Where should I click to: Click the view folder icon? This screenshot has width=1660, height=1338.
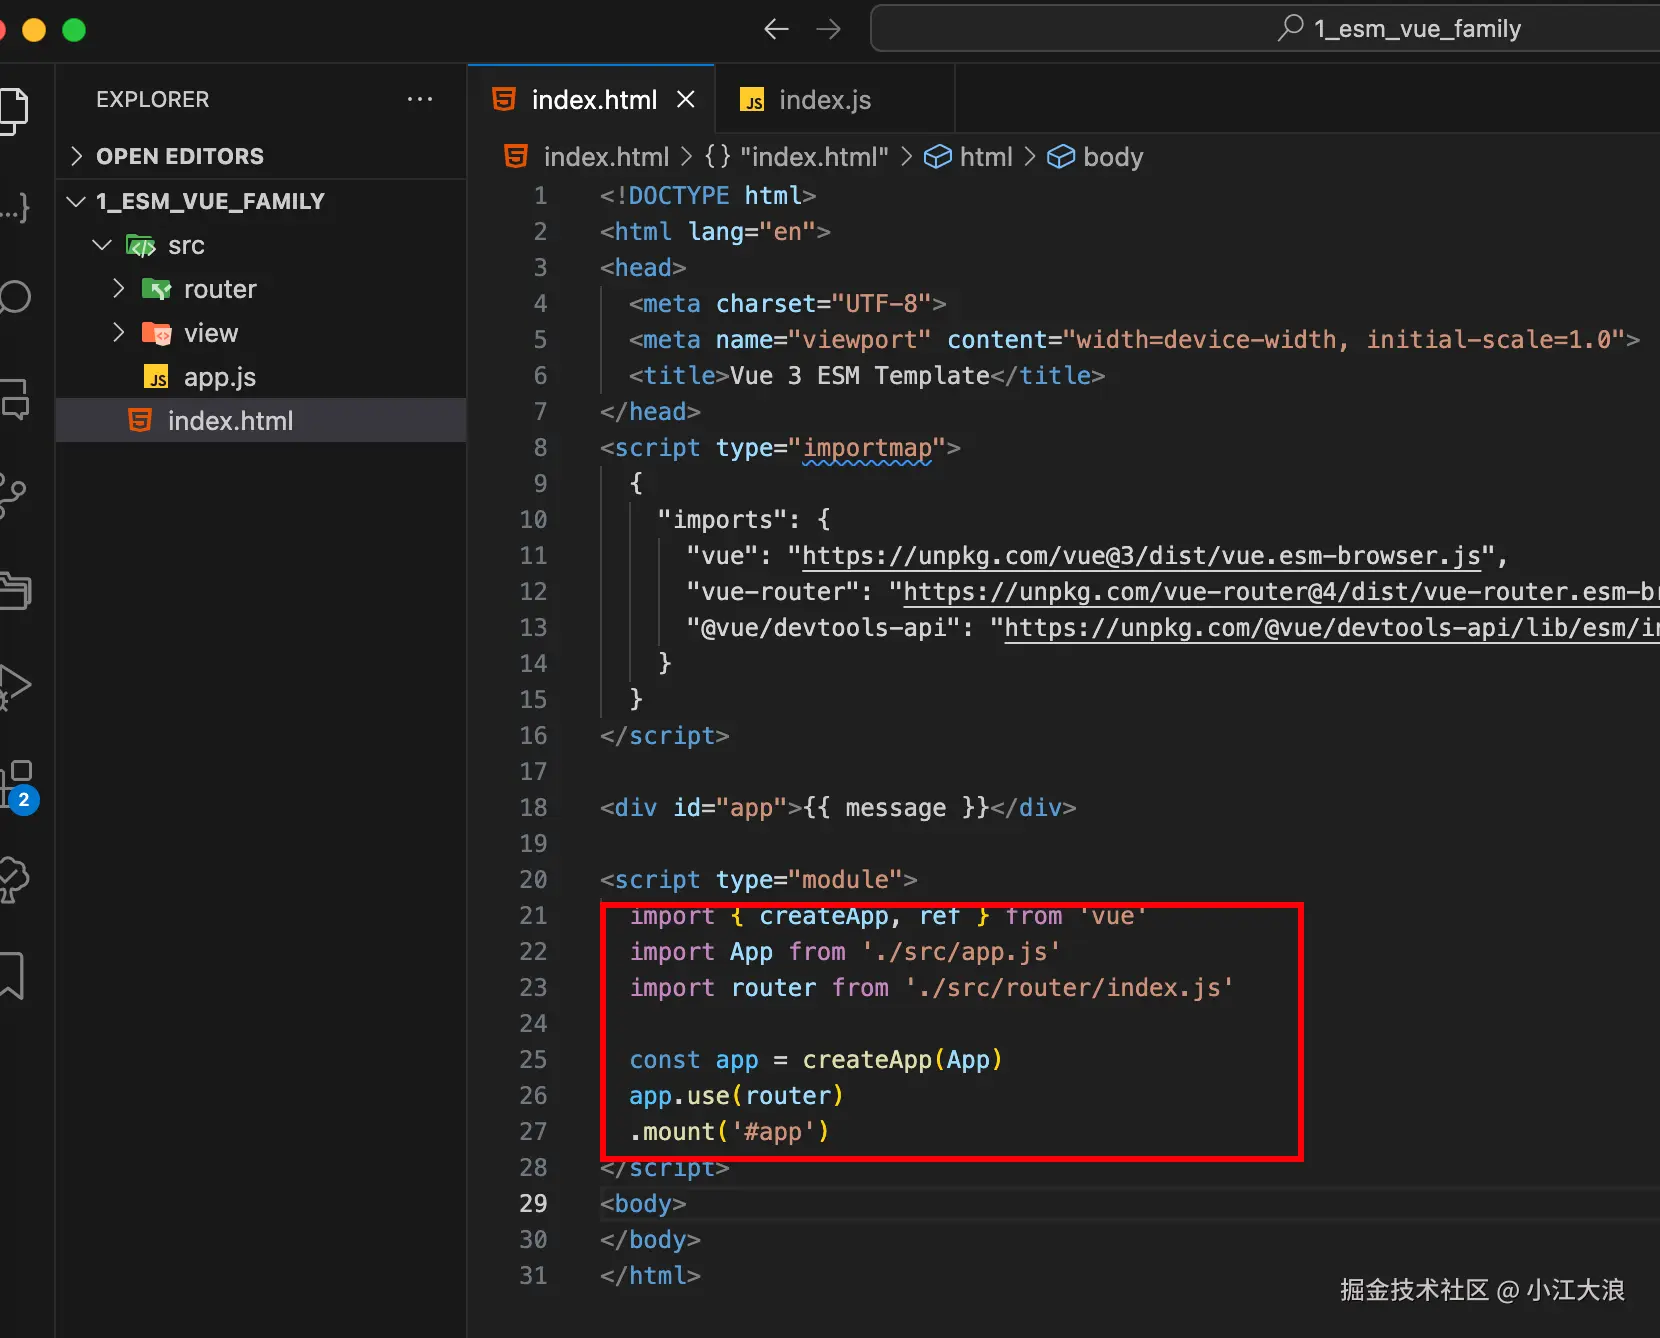(x=156, y=333)
